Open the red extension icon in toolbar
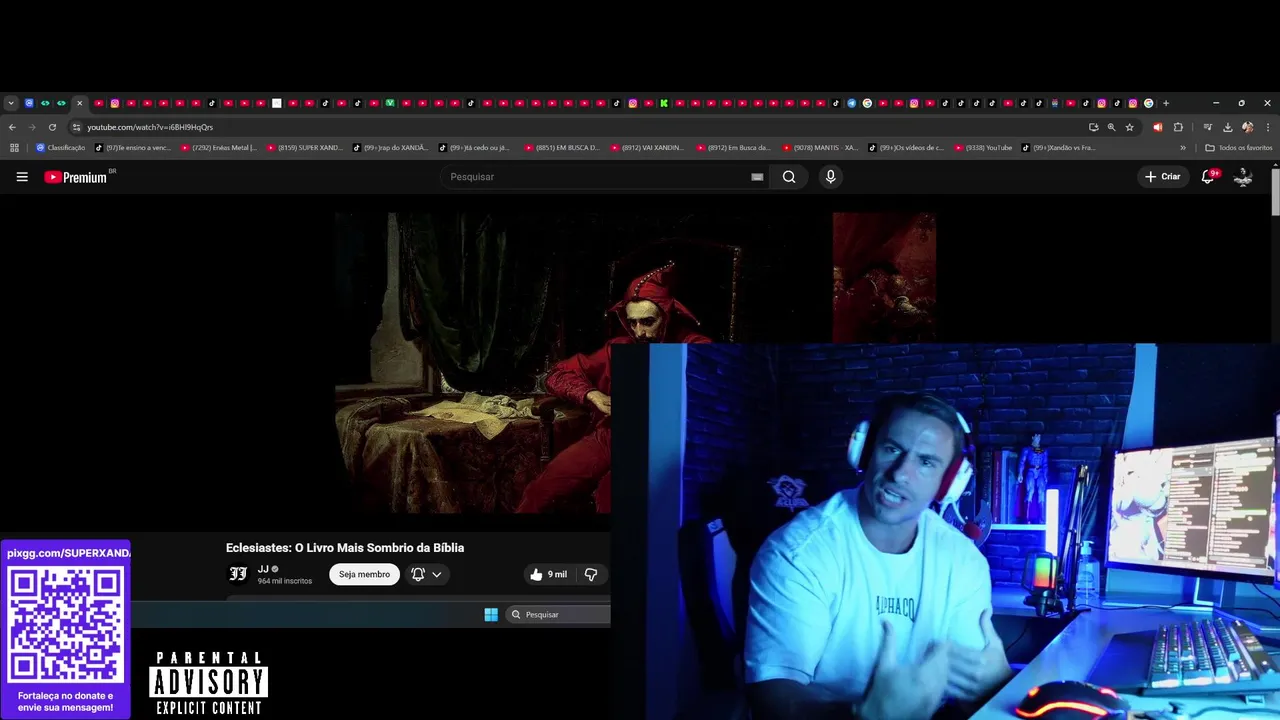The width and height of the screenshot is (1280, 720). point(1157,127)
